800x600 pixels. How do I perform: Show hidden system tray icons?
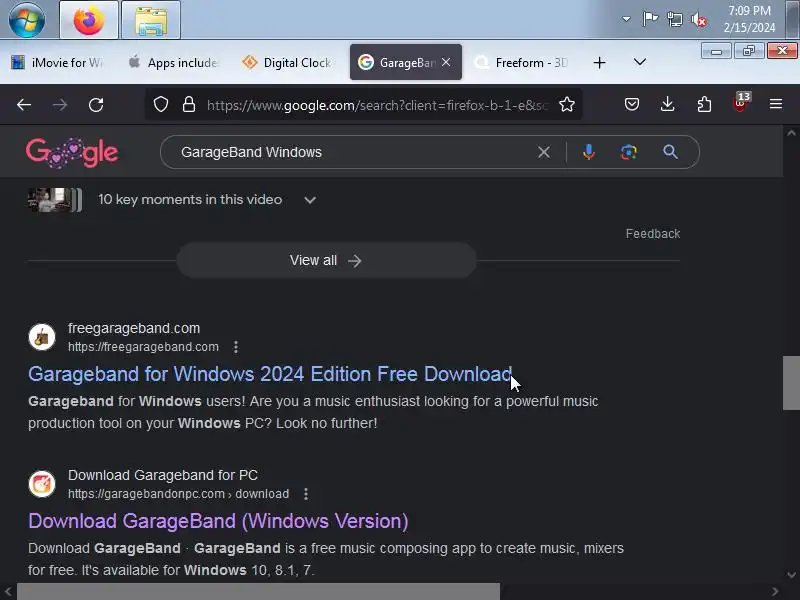(626, 19)
